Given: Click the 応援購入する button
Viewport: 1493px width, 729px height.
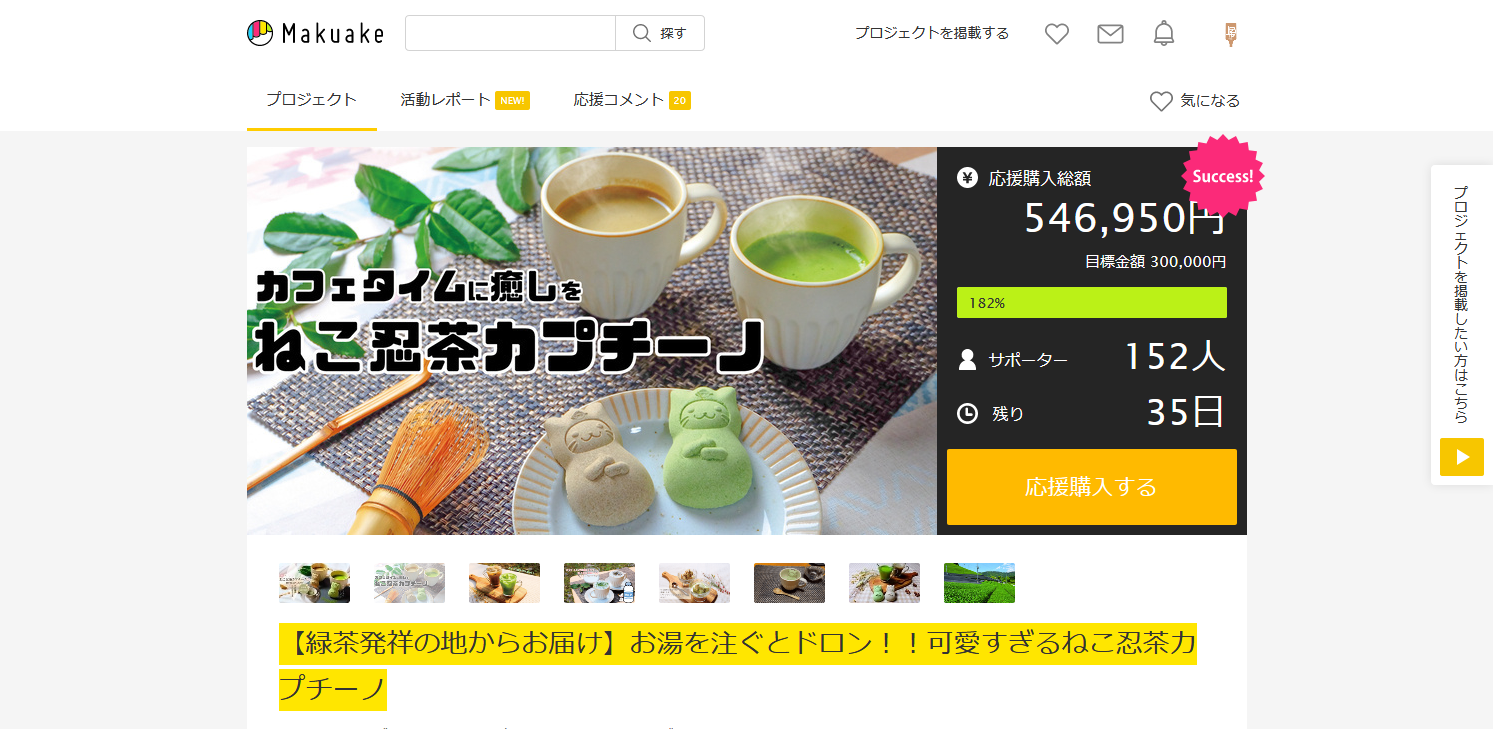Looking at the screenshot, I should coord(1091,487).
